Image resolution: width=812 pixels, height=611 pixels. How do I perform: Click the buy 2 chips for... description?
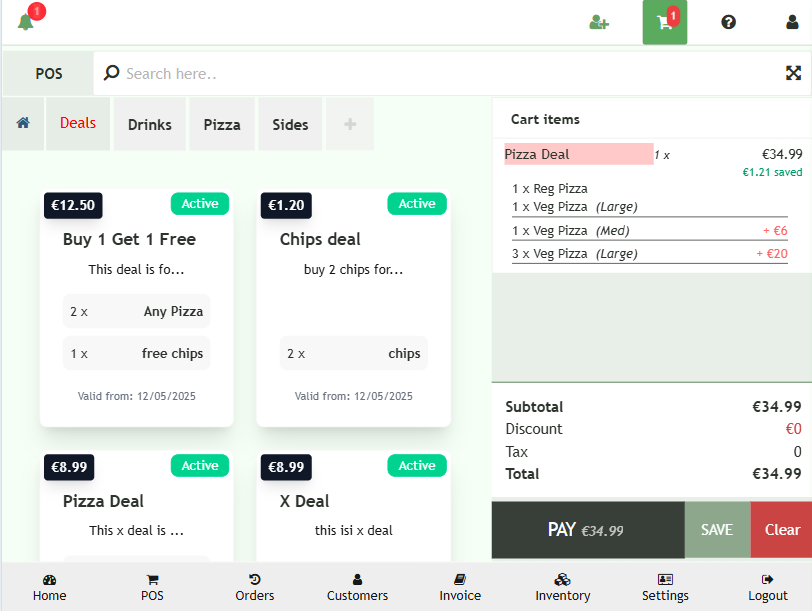354,269
